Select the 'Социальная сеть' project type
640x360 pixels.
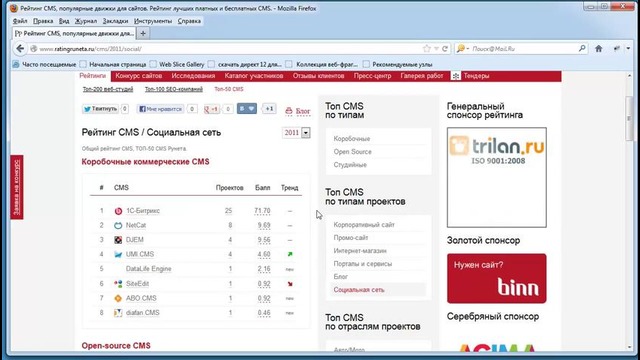(359, 290)
